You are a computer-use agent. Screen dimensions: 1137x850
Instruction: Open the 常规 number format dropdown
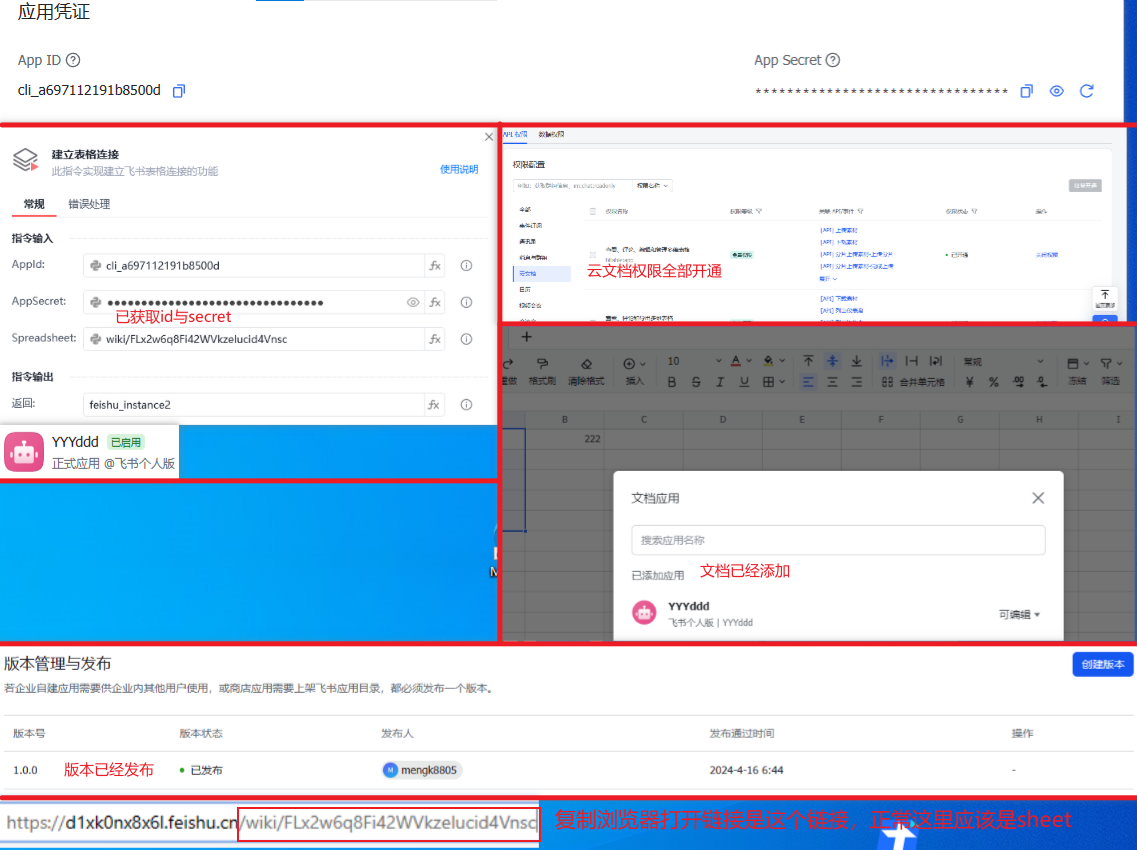(1003, 361)
